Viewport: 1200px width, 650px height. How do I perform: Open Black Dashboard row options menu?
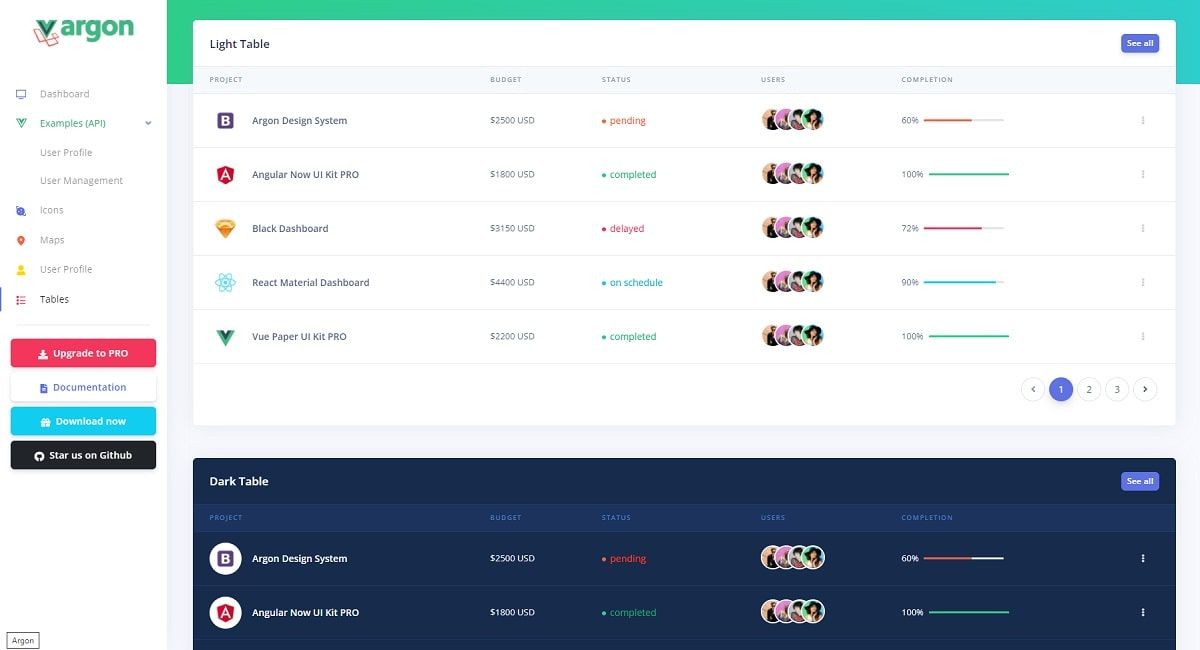(1143, 229)
